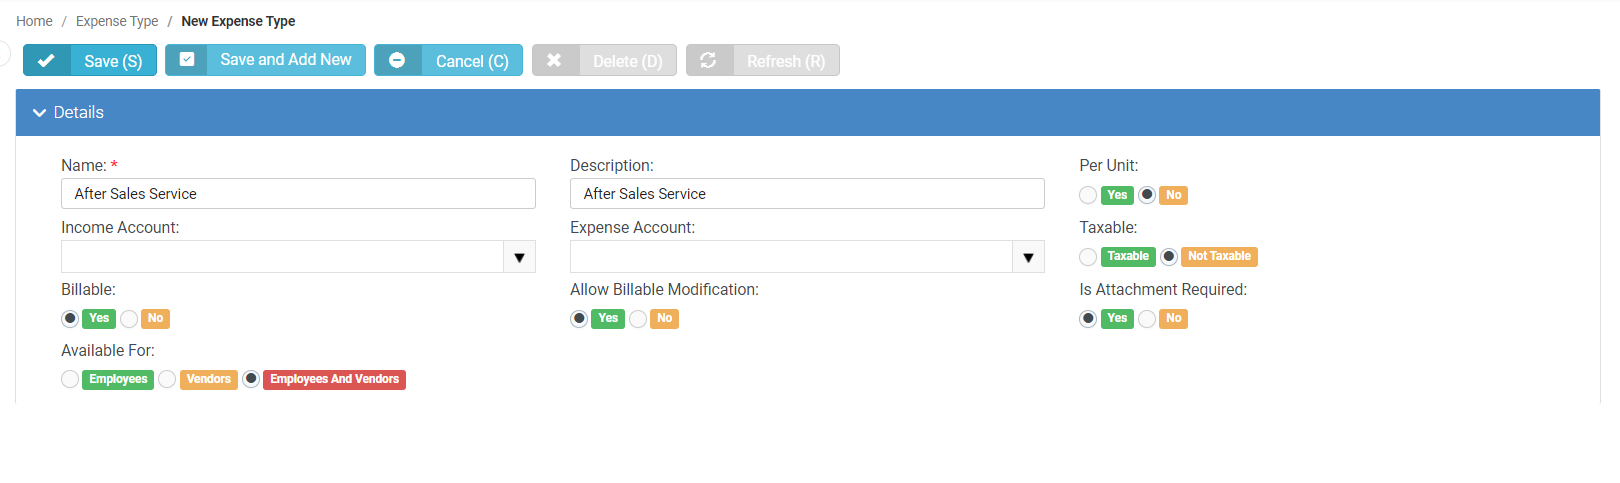This screenshot has height=483, width=1620.
Task: Set Per Unit to Yes
Action: (1088, 195)
